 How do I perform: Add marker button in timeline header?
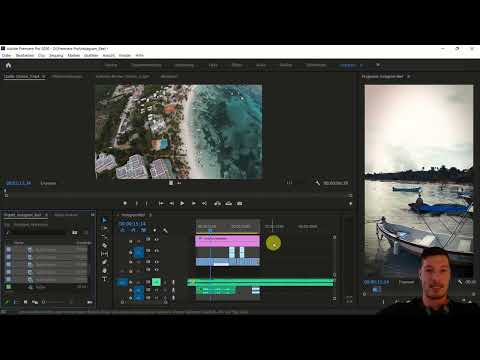click(154, 230)
